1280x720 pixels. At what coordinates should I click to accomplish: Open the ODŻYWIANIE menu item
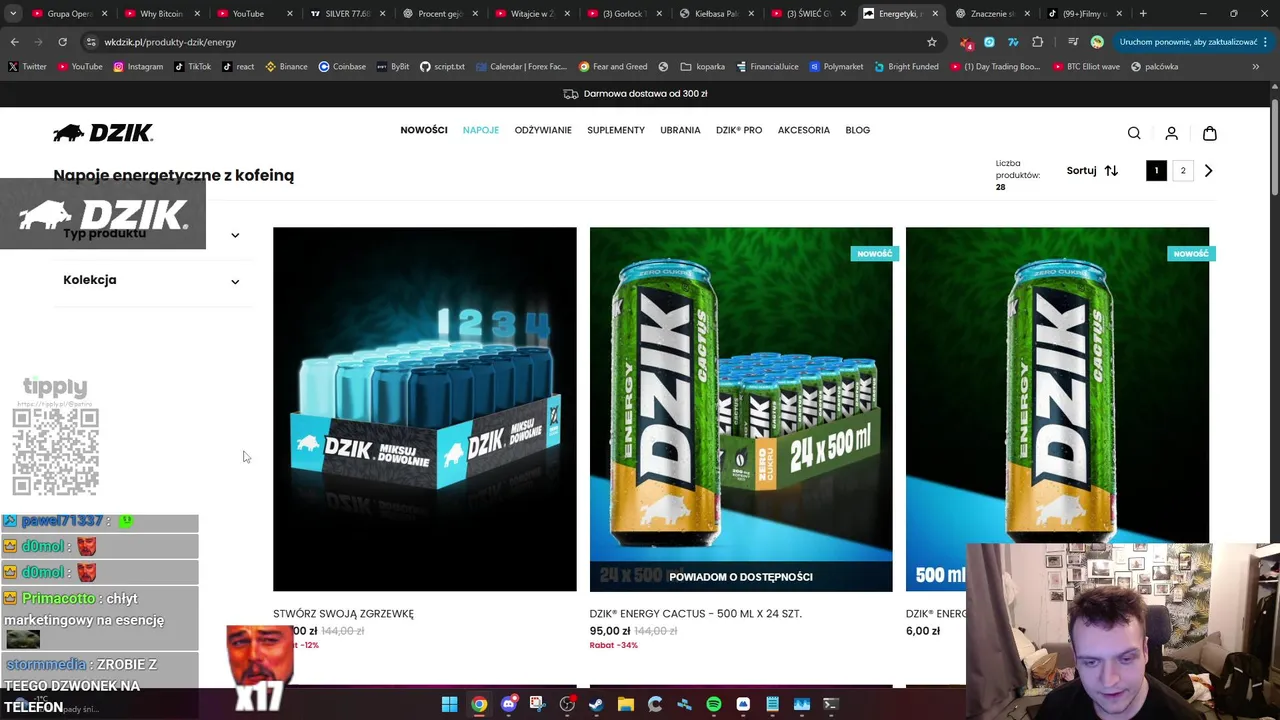point(543,130)
